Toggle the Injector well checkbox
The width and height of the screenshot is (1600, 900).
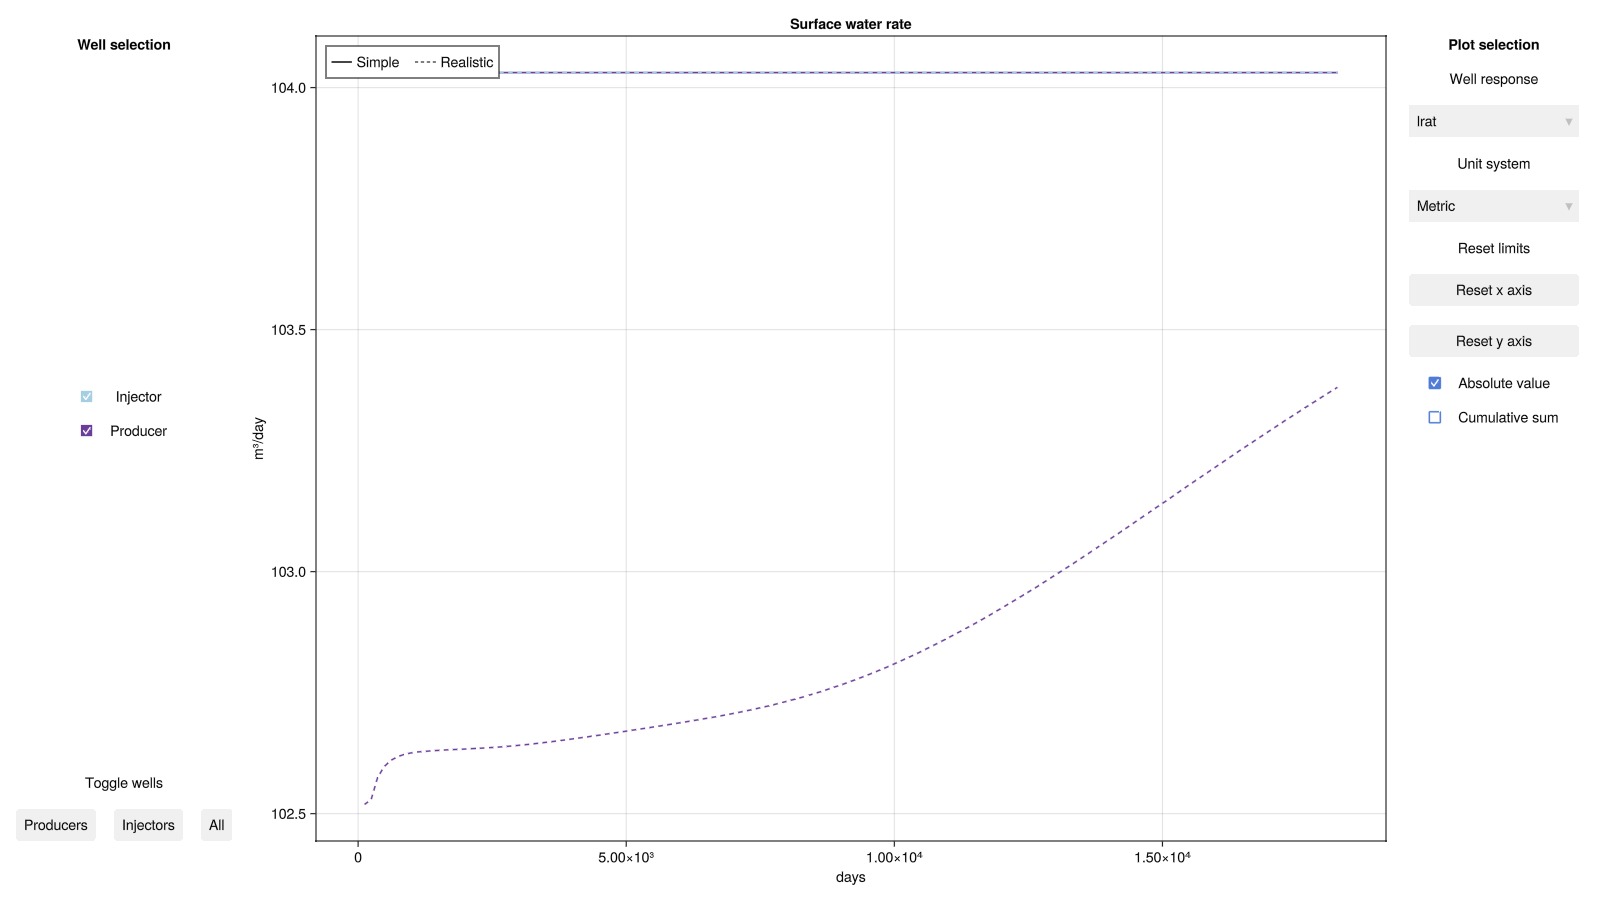point(87,397)
